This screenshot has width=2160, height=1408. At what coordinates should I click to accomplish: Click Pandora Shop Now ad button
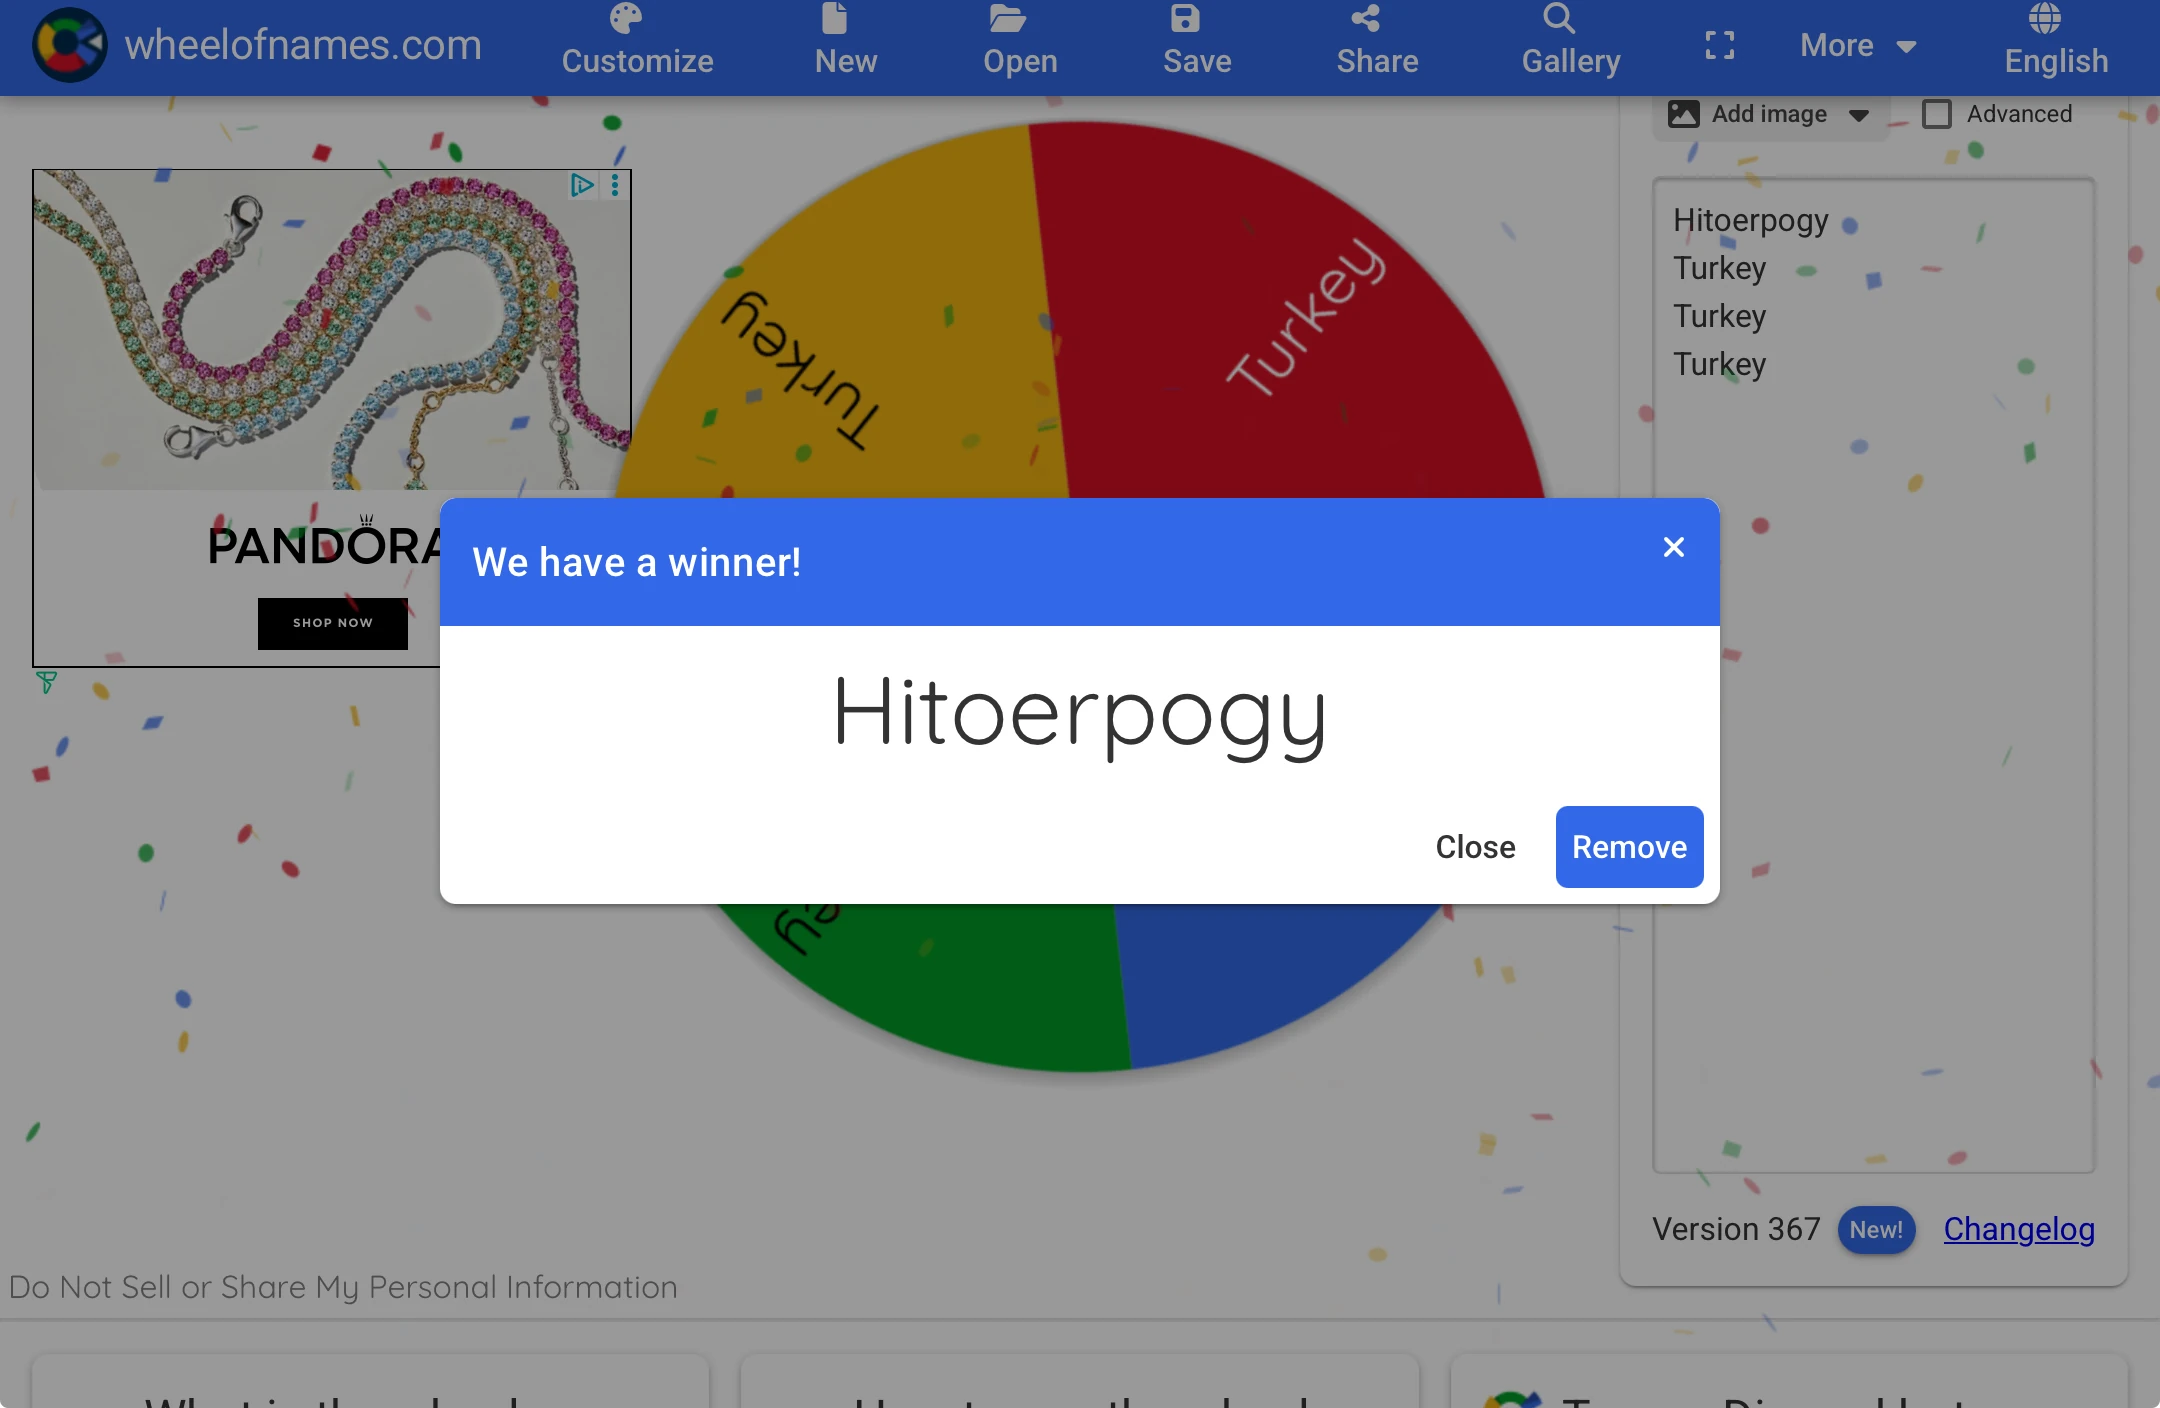pos(332,623)
